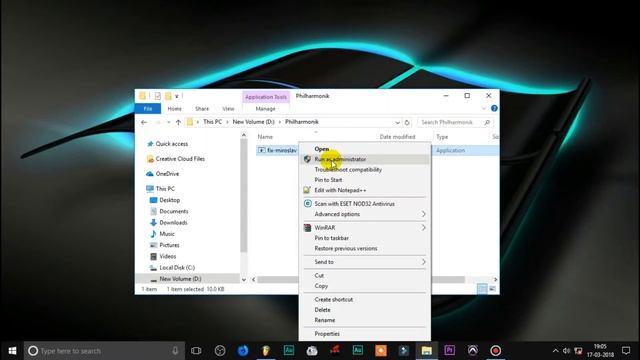
Task: Switch to the Home ribbon tab
Action: 174,109
